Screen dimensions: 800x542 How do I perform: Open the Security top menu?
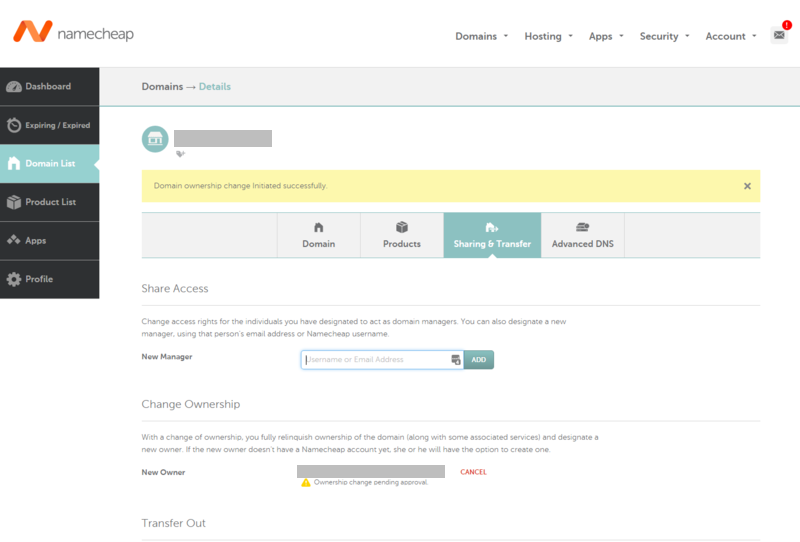664,36
